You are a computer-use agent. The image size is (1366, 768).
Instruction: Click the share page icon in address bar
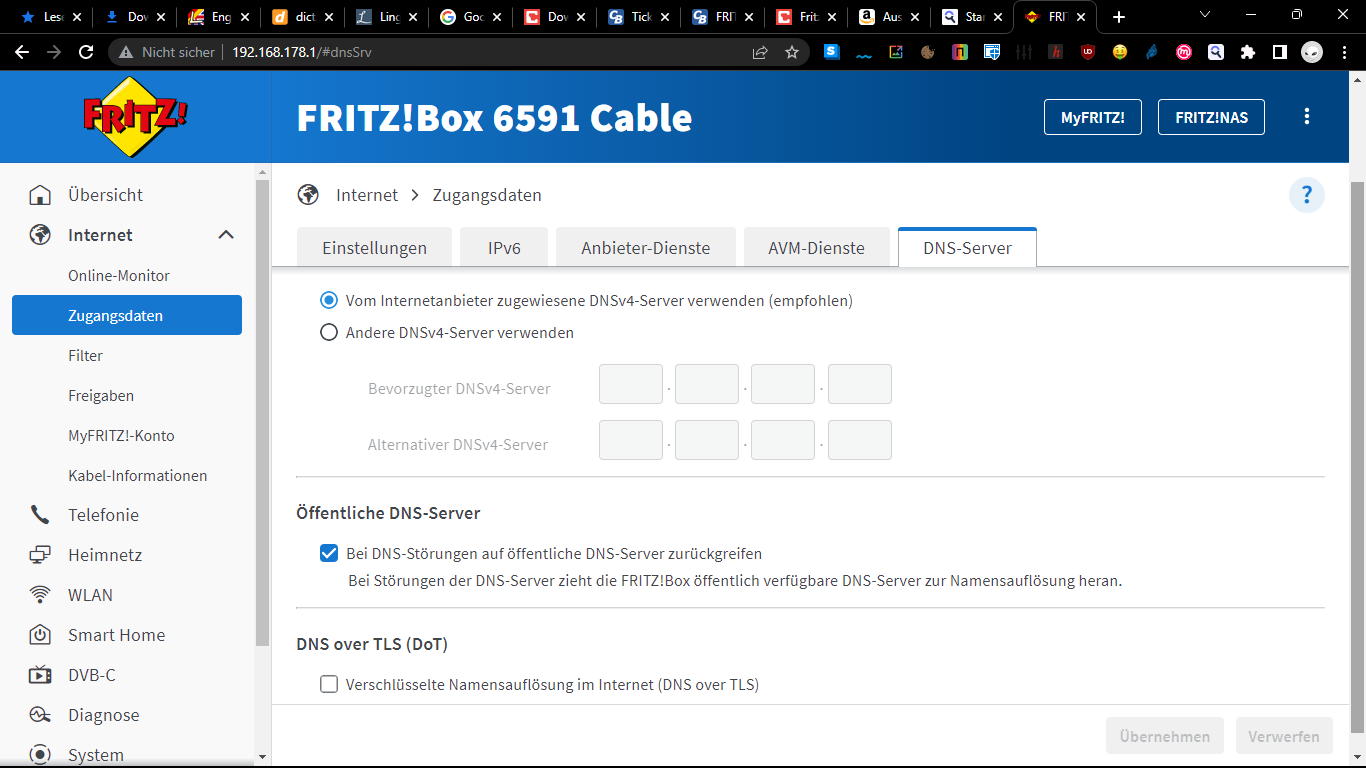(760, 52)
